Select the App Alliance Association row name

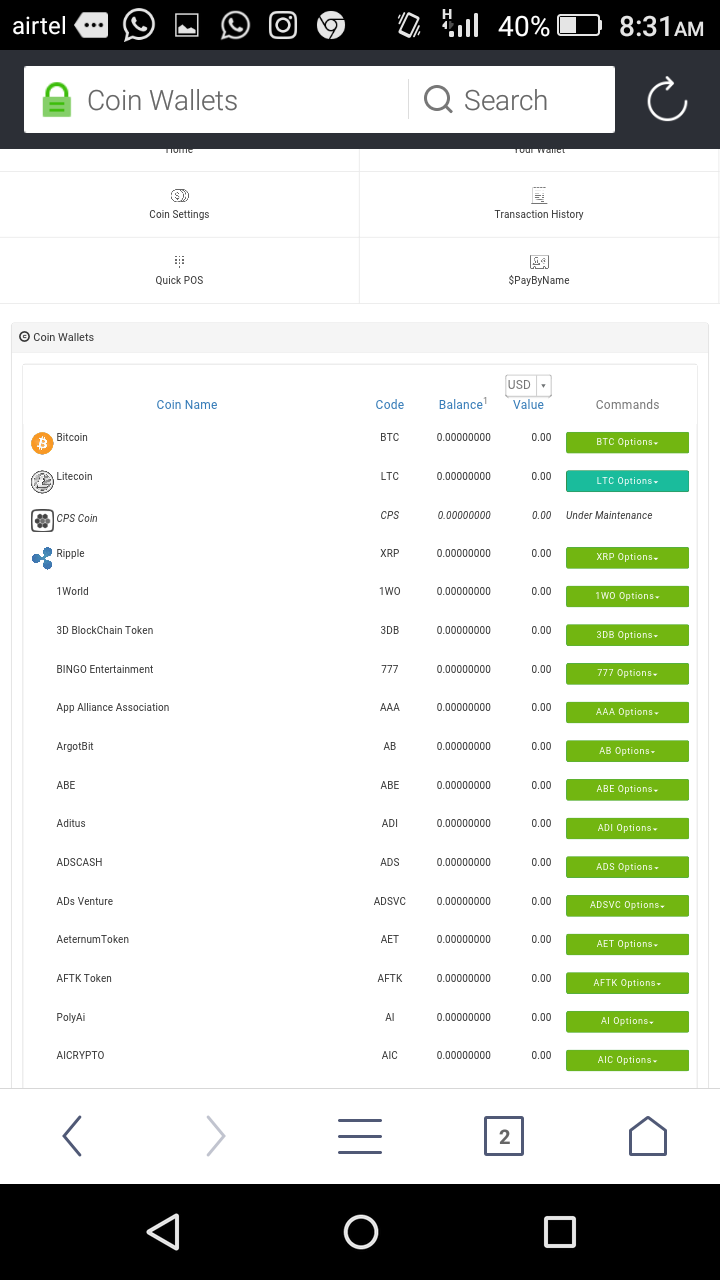click(113, 707)
